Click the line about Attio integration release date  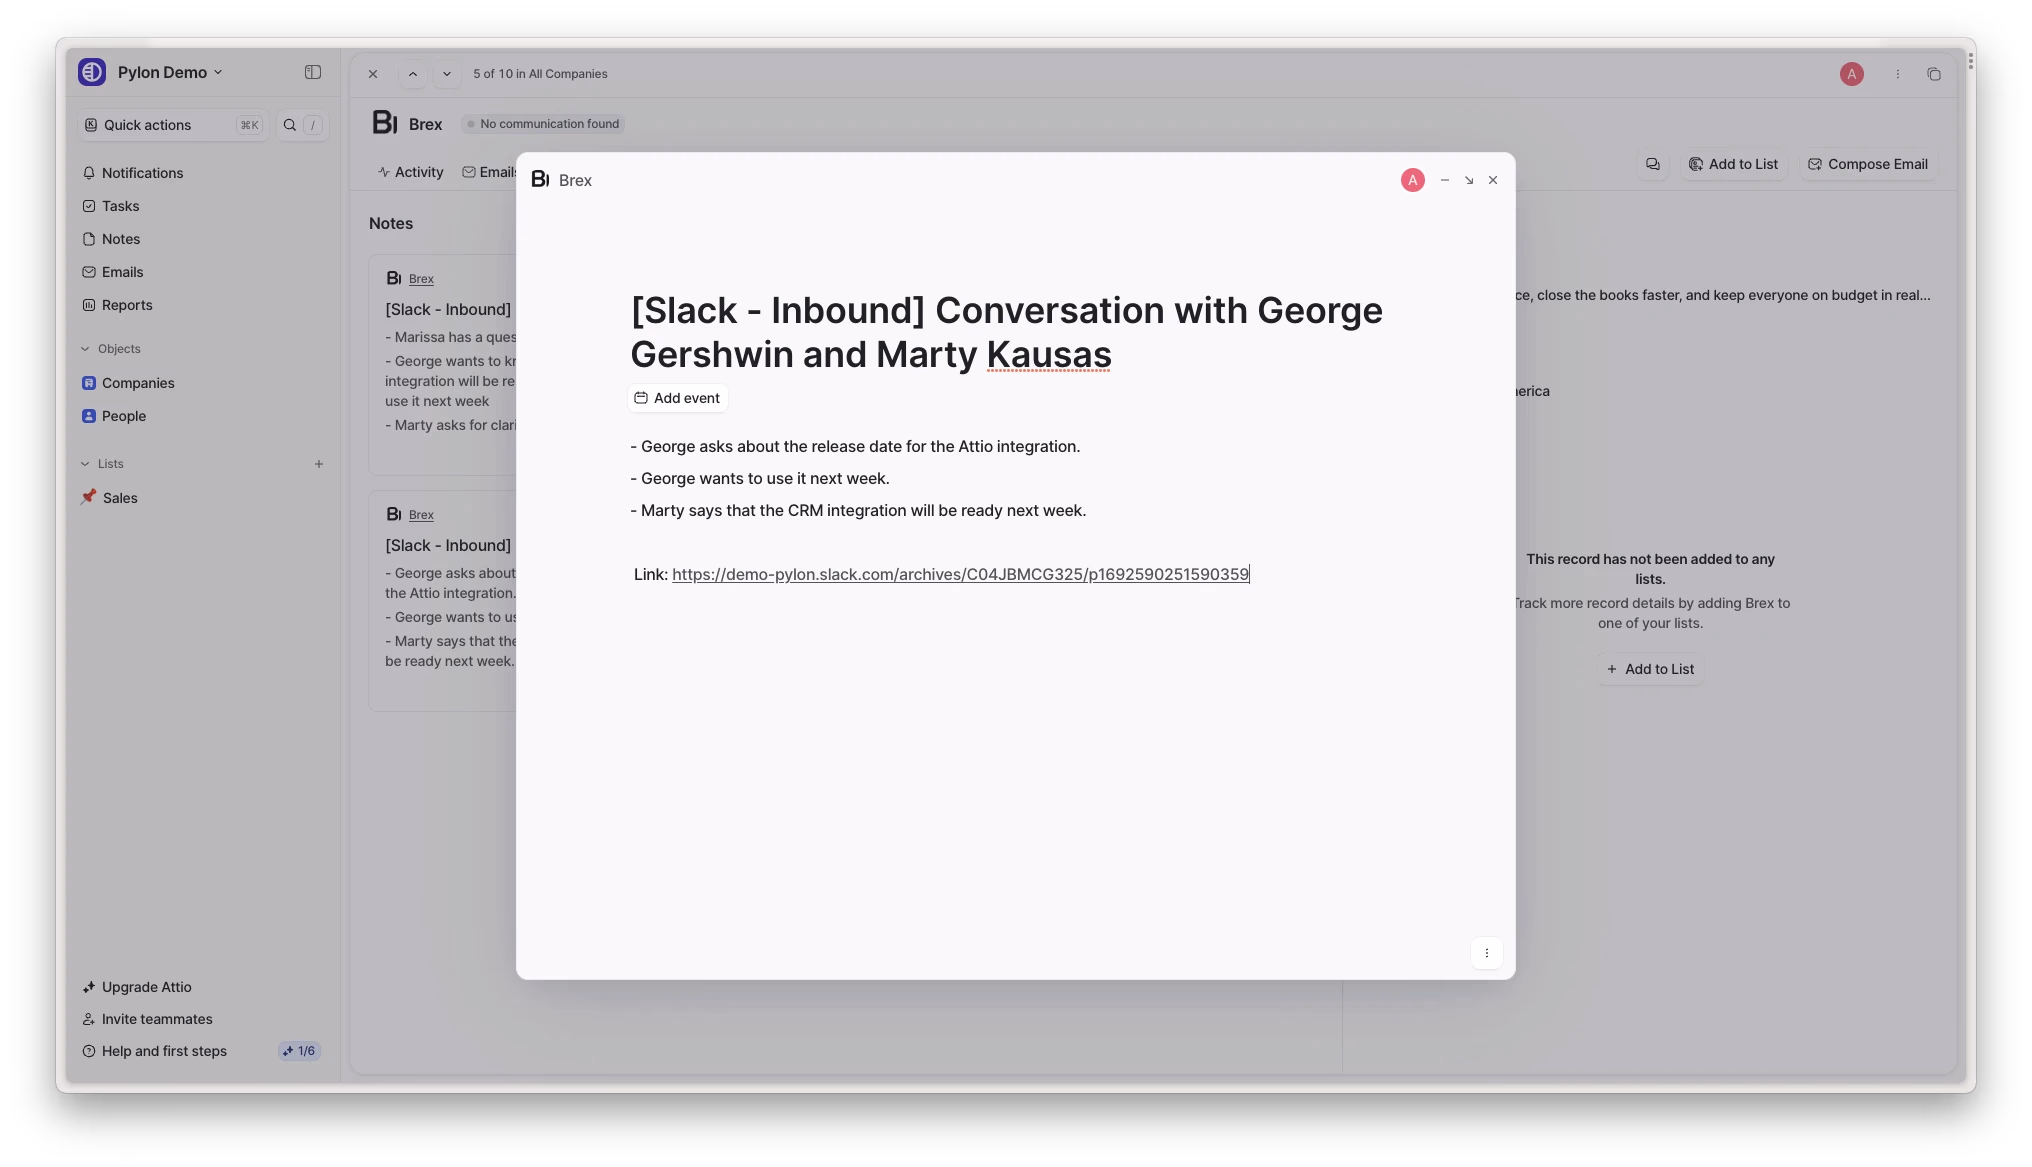(x=855, y=446)
